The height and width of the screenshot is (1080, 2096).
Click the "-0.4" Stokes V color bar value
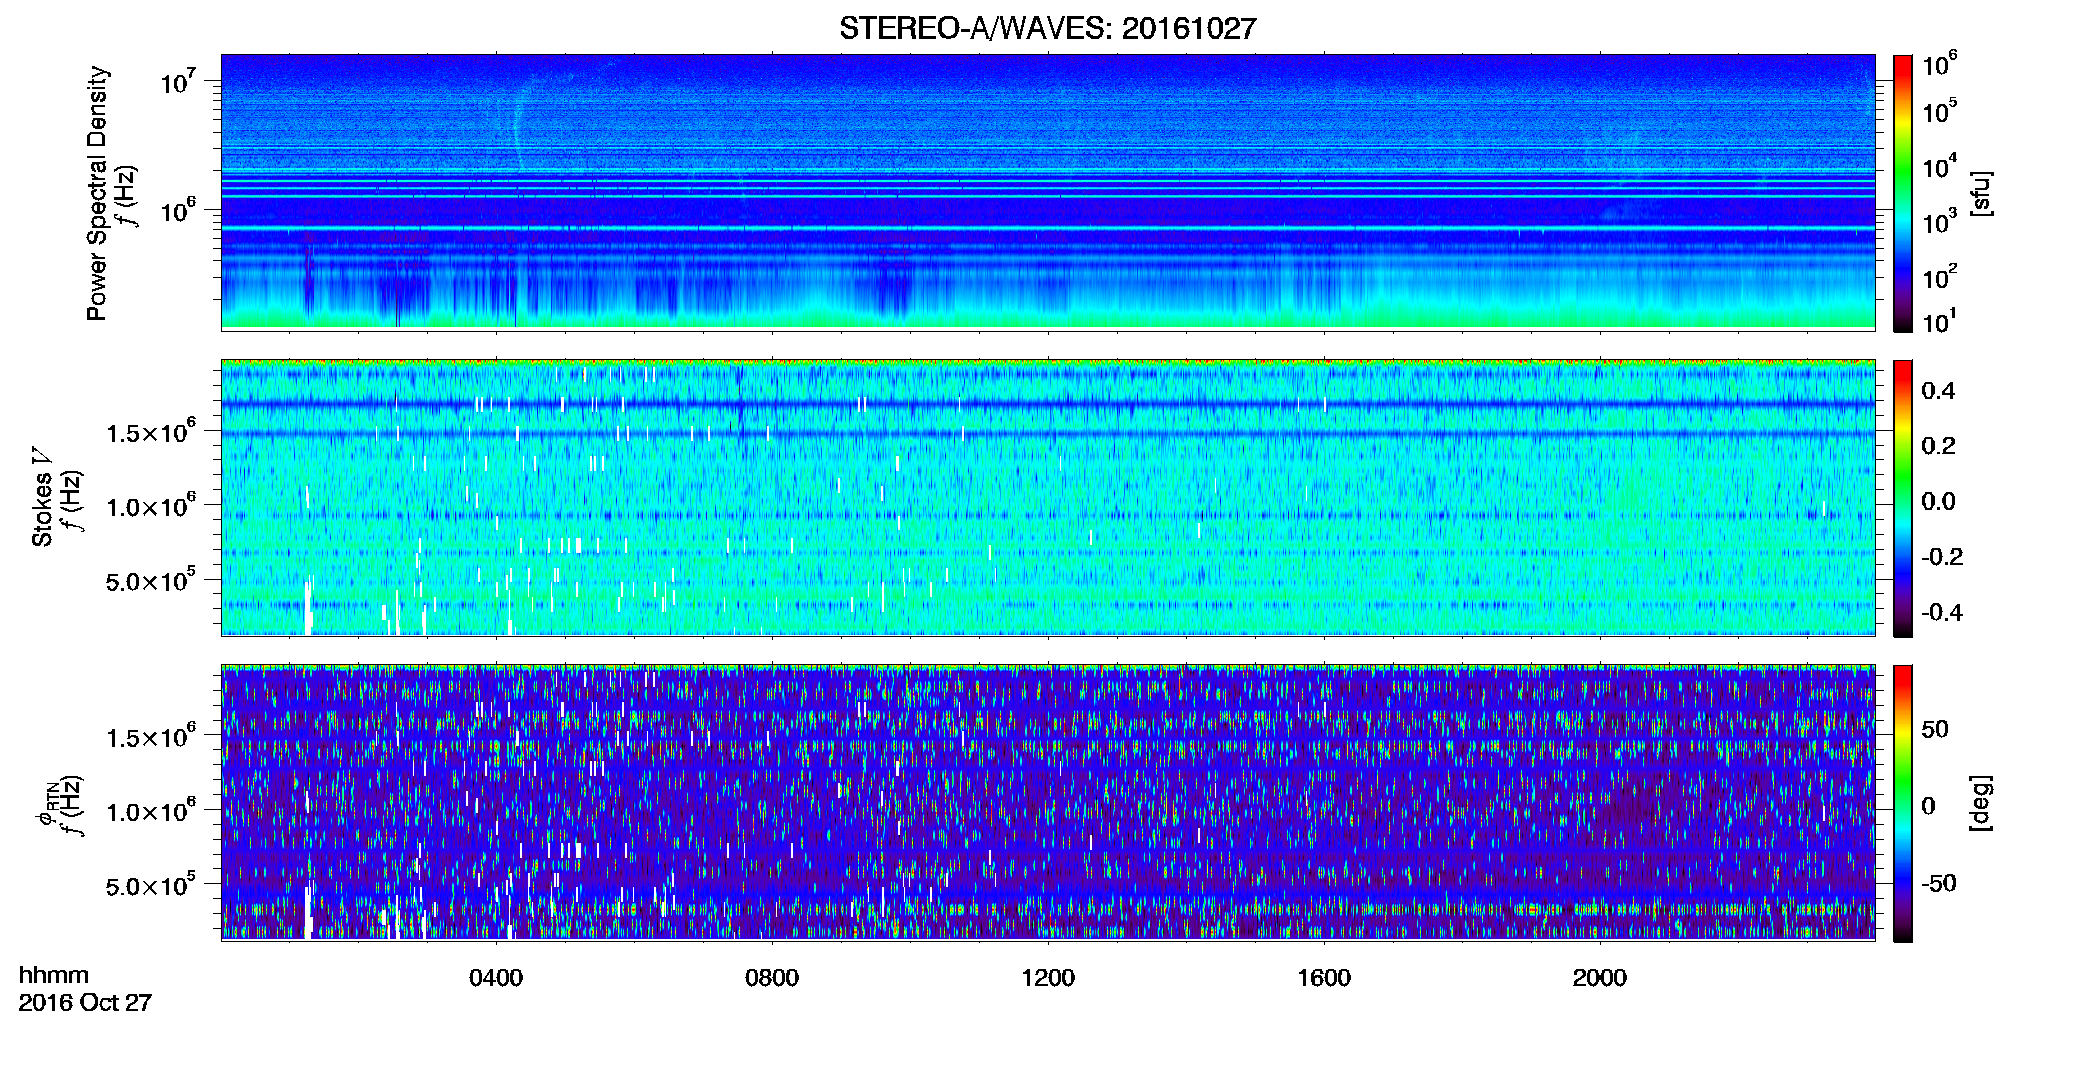[1942, 612]
